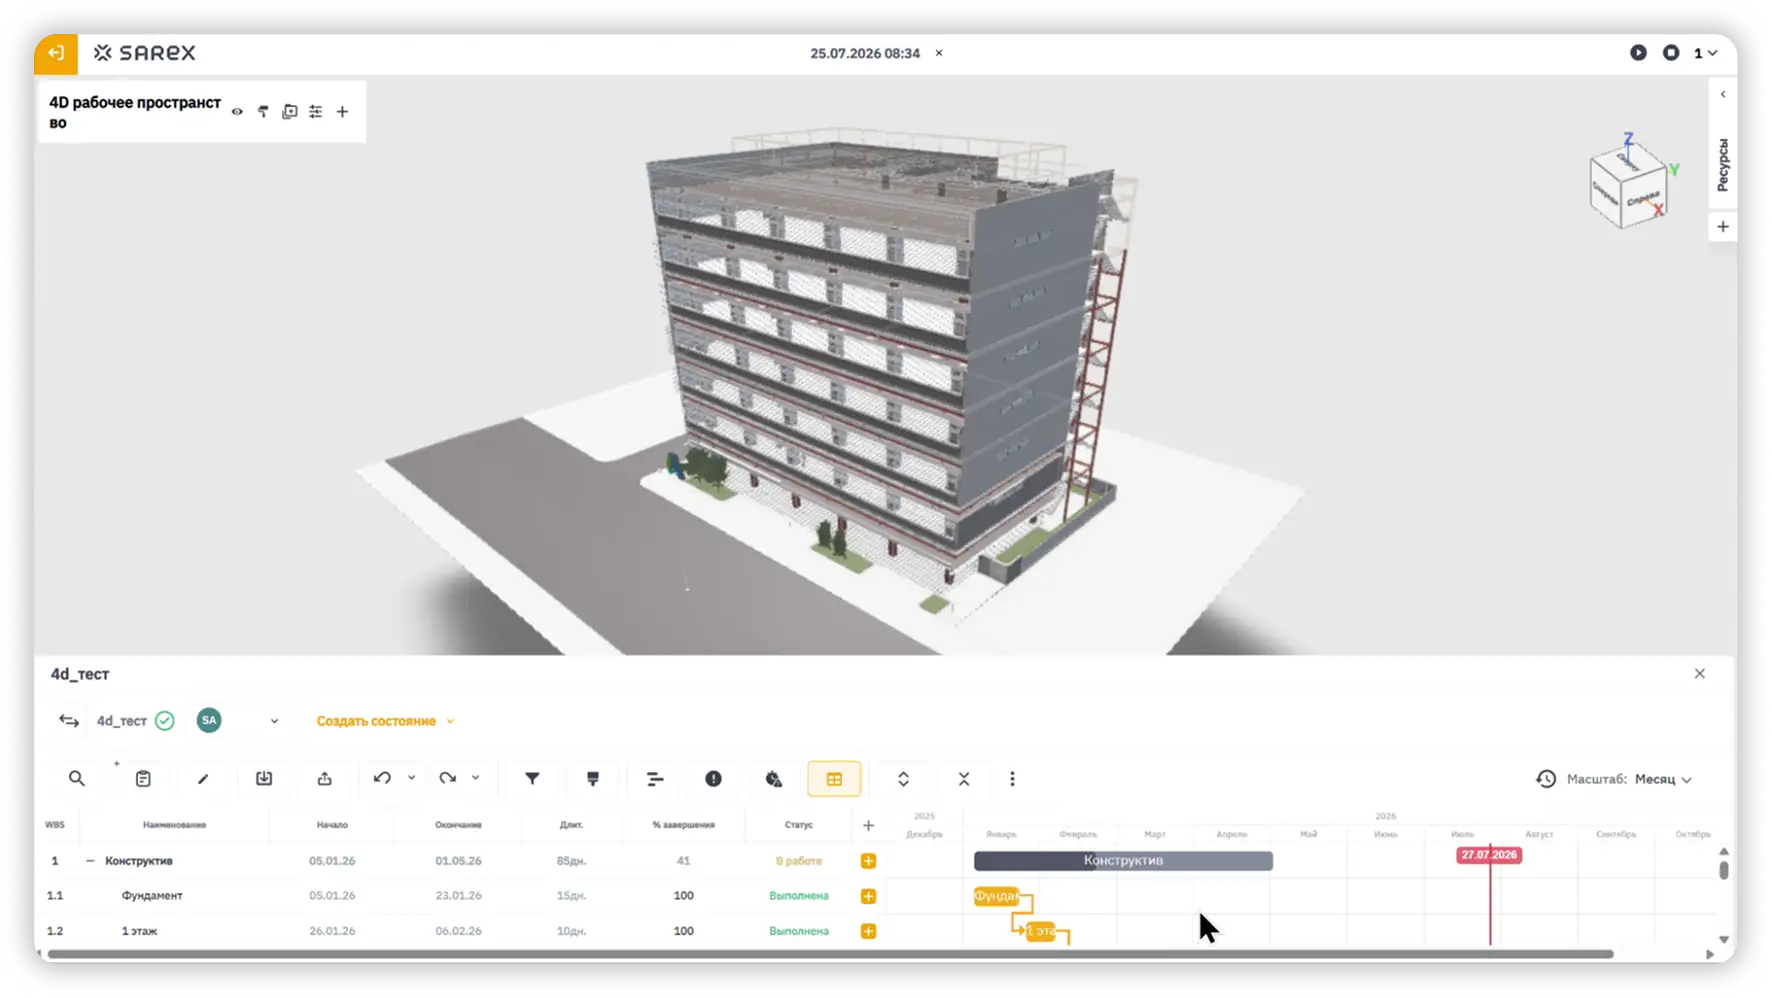Image resolution: width=1772 pixels, height=998 pixels.
Task: Click the pencil edit icon
Action: [x=203, y=779]
